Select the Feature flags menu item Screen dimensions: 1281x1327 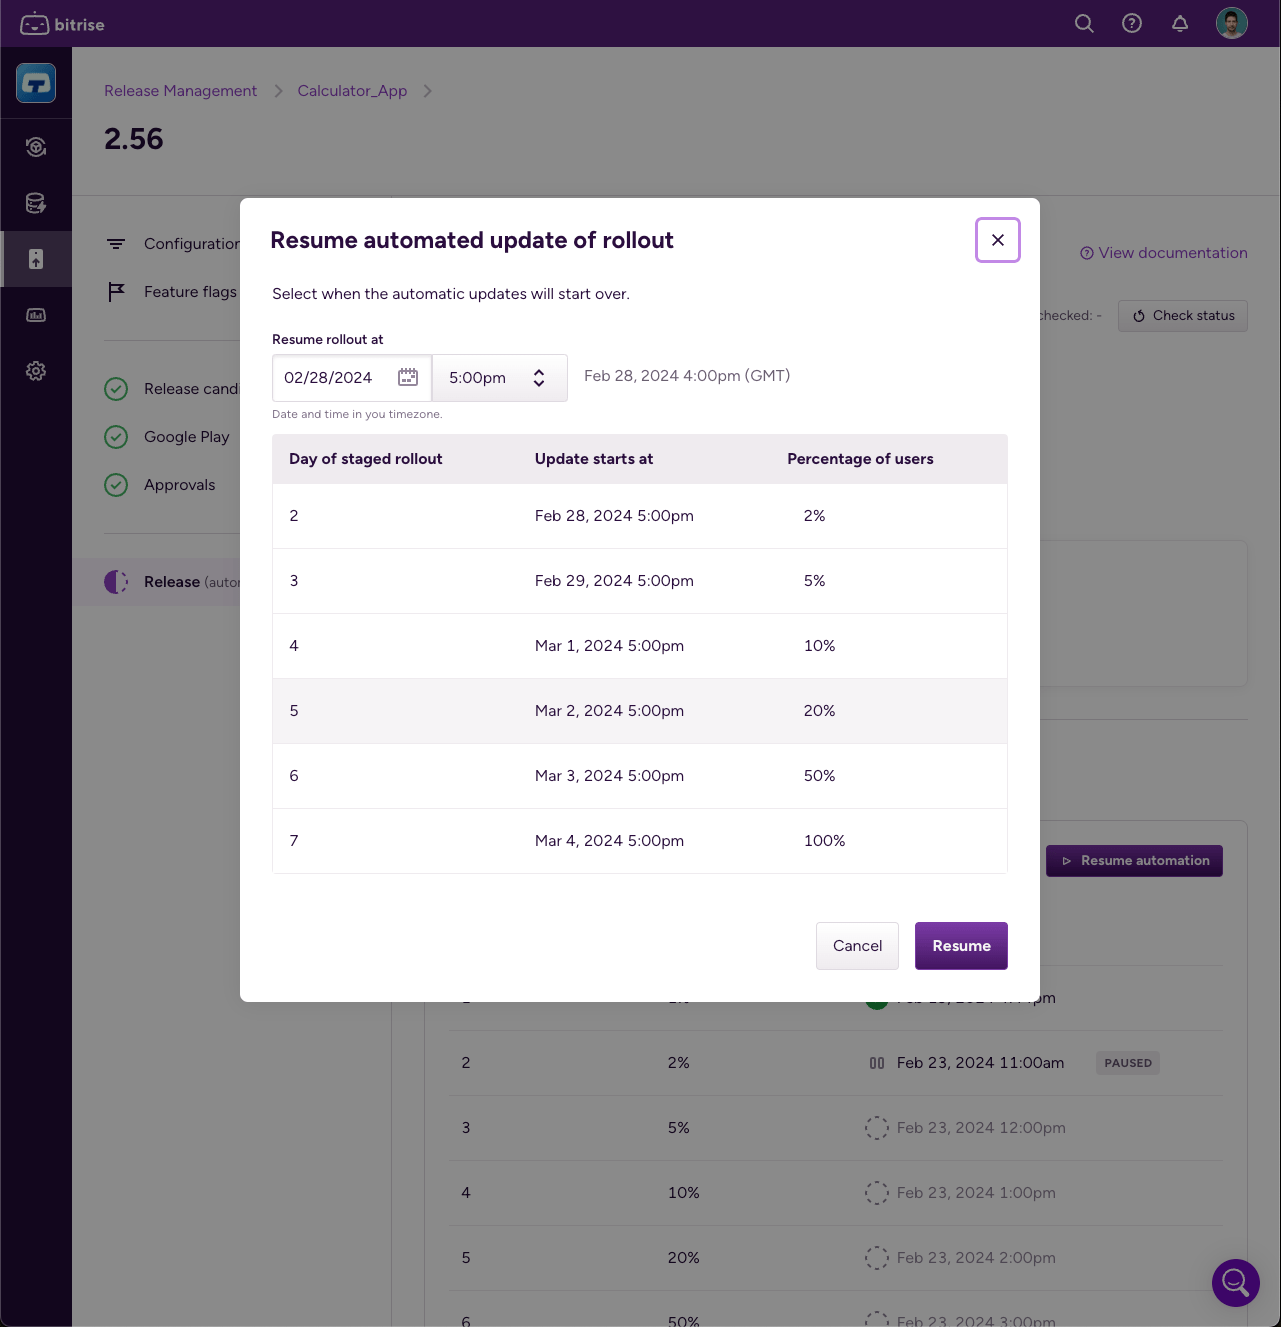coord(190,292)
